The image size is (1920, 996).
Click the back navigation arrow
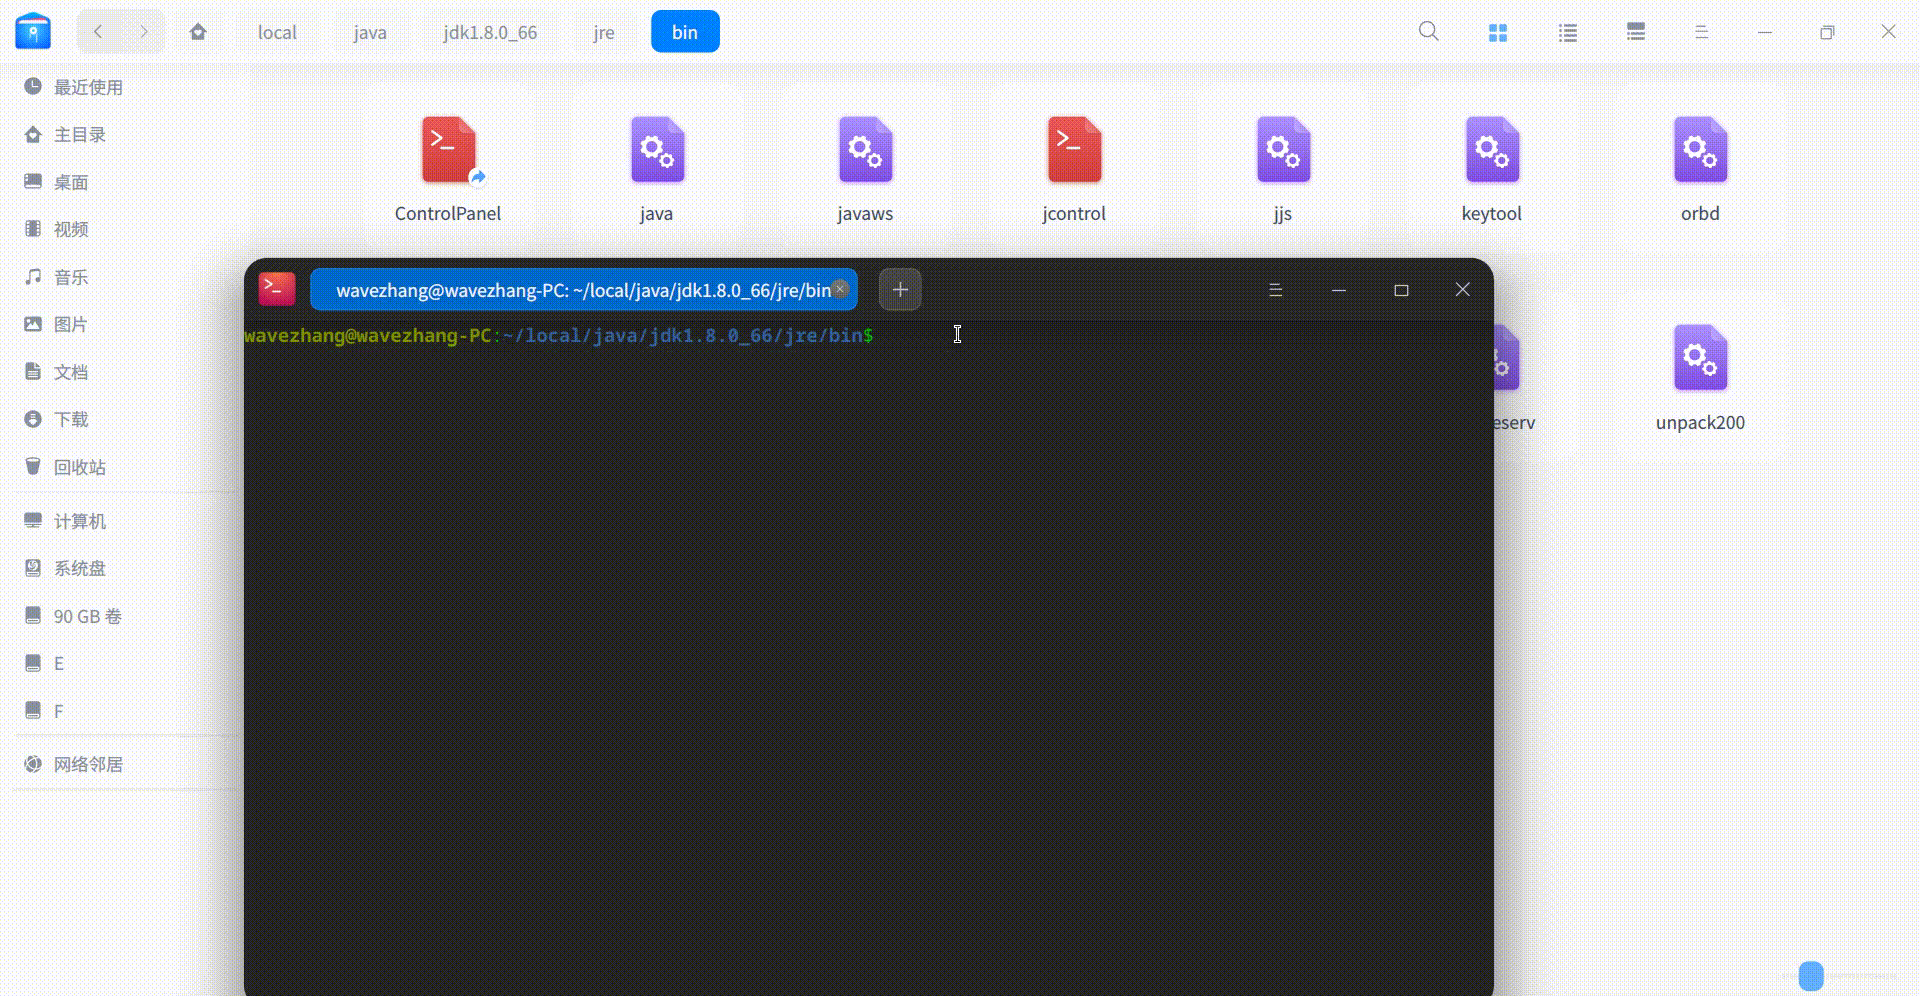point(97,31)
